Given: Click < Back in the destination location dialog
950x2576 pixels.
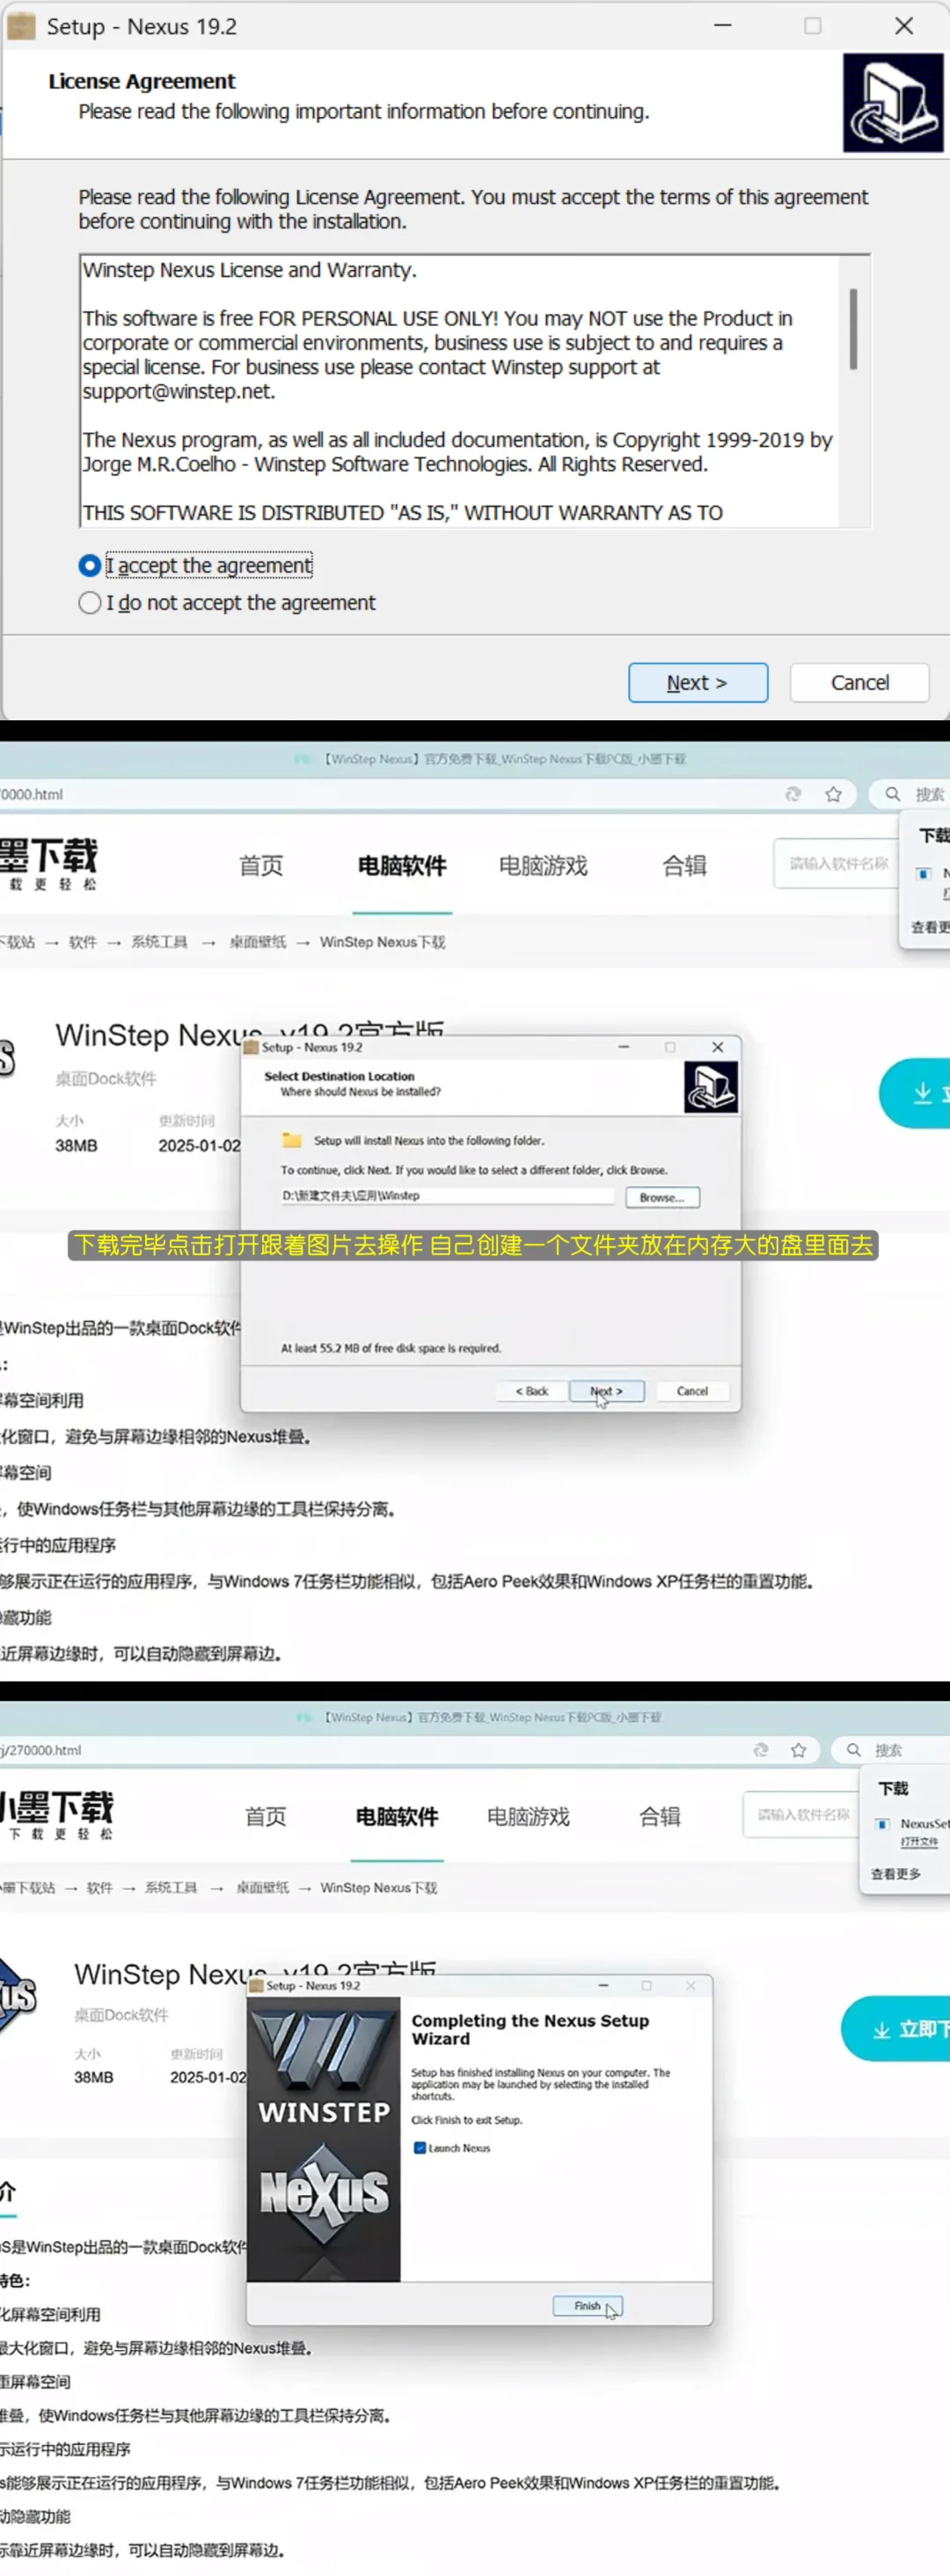Looking at the screenshot, I should (532, 1392).
